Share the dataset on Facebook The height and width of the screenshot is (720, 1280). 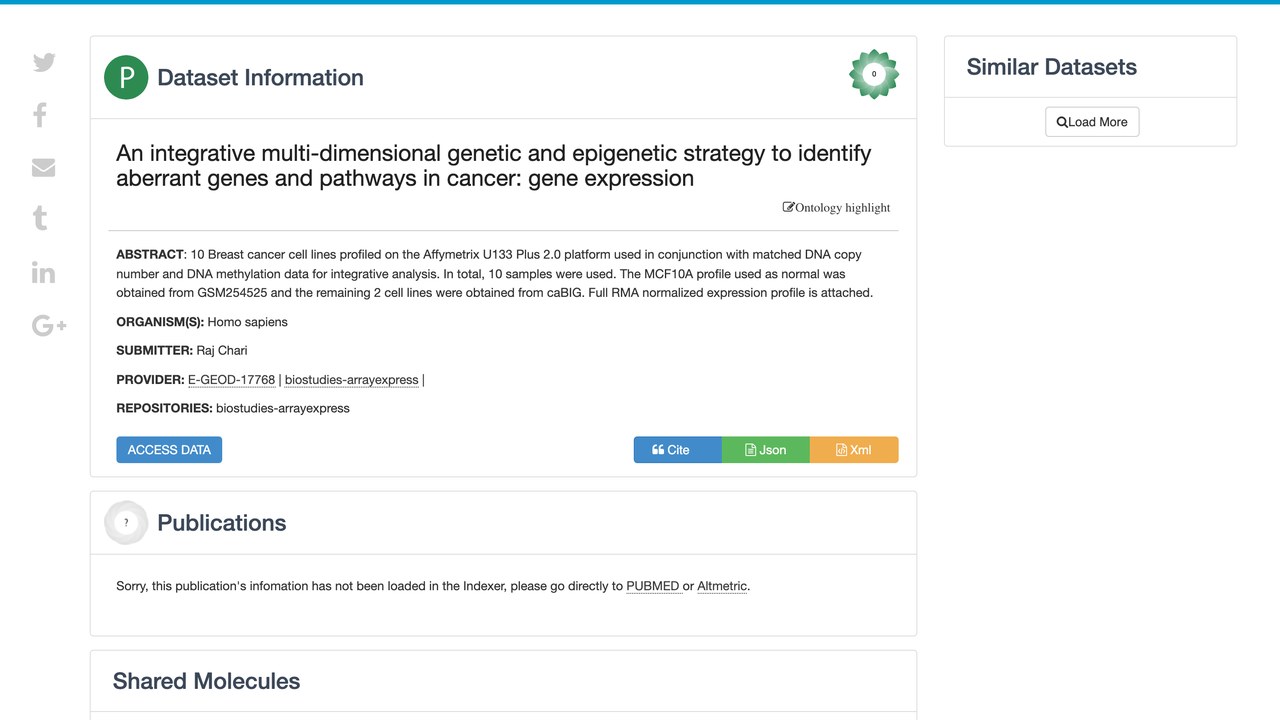coord(40,115)
